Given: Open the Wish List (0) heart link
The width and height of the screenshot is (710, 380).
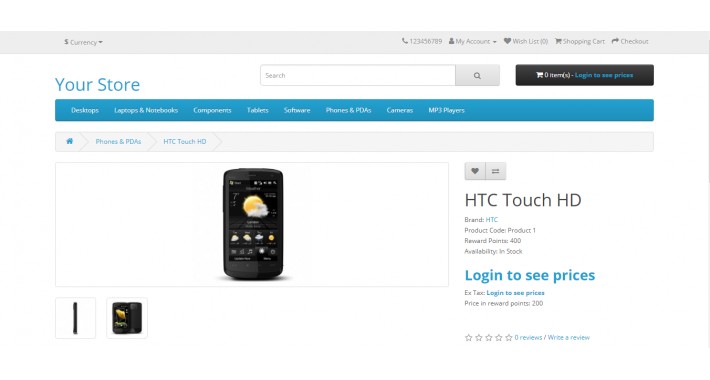Looking at the screenshot, I should tap(526, 41).
